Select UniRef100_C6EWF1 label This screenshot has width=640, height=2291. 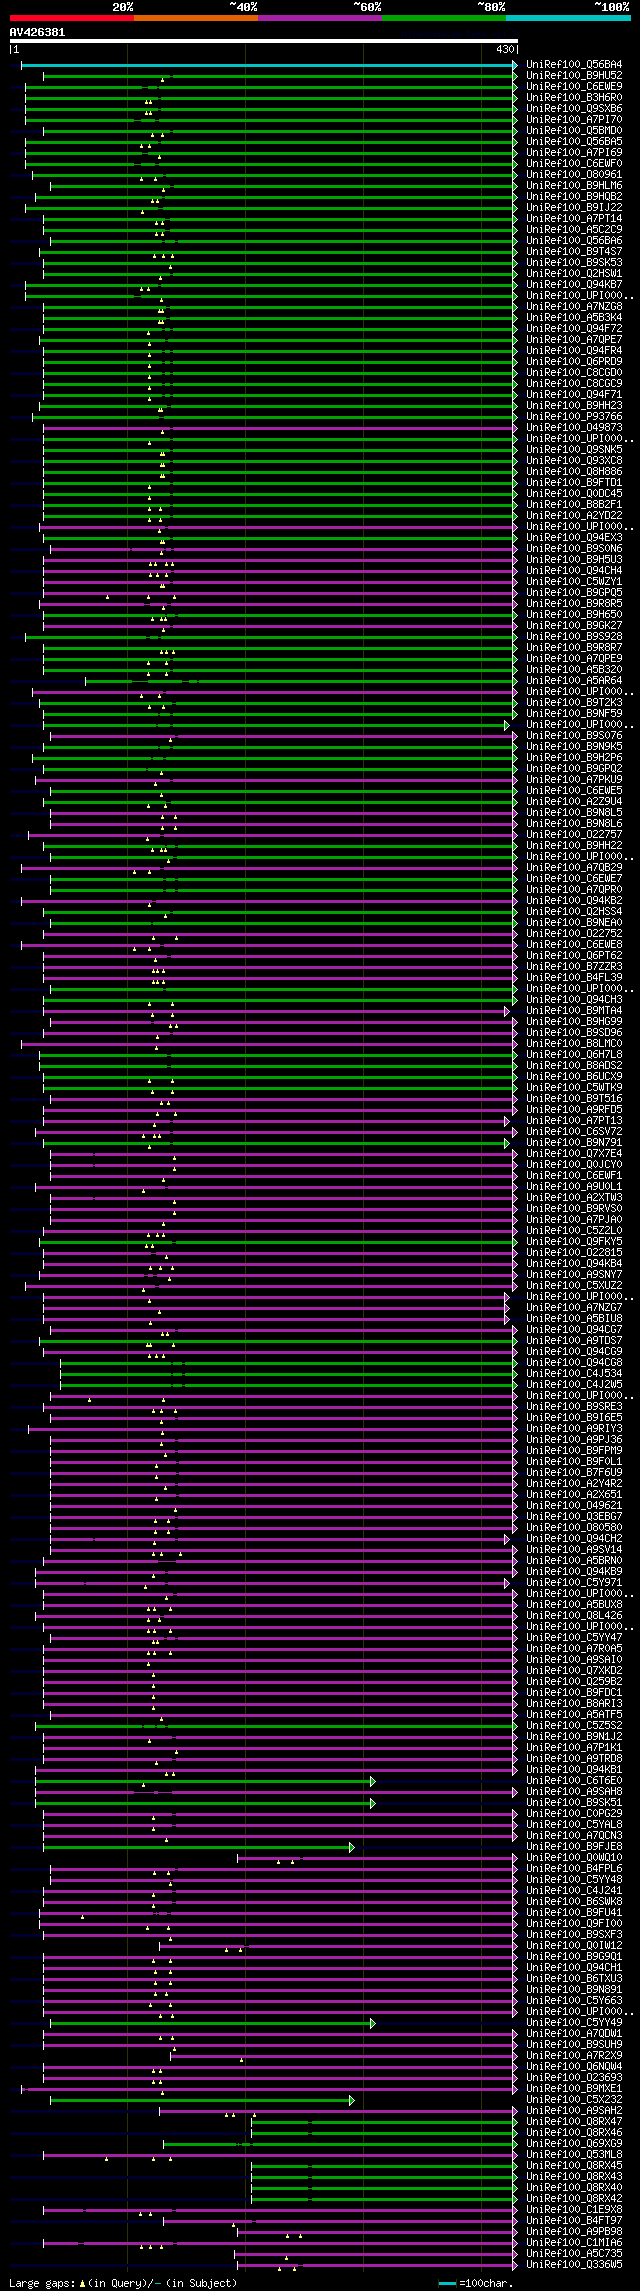point(574,1176)
